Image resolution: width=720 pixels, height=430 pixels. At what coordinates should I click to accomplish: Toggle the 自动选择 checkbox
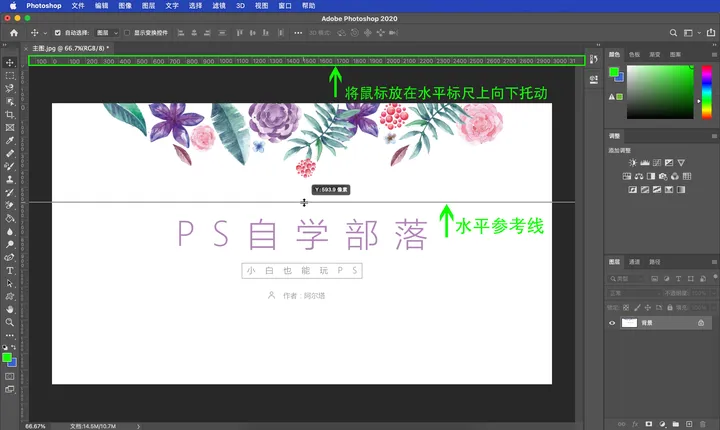(57, 33)
